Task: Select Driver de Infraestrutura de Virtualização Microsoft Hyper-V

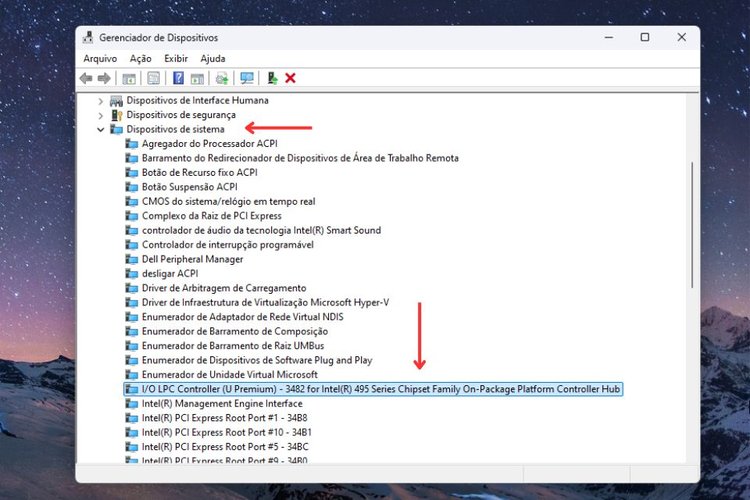Action: click(x=265, y=302)
